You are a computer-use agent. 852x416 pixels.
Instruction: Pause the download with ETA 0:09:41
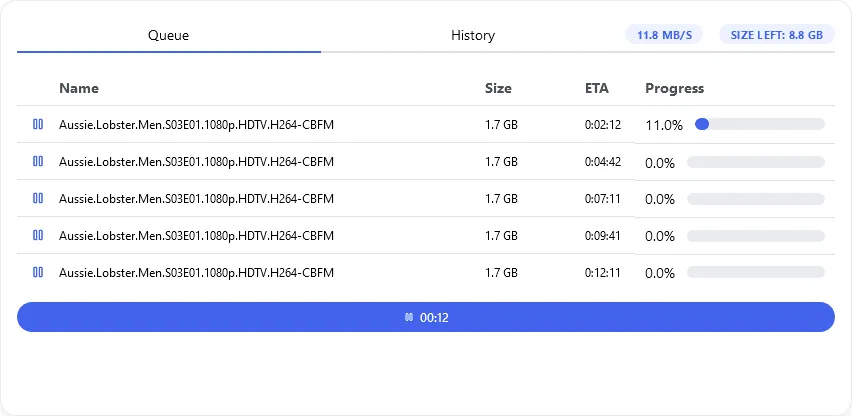pyautogui.click(x=38, y=236)
